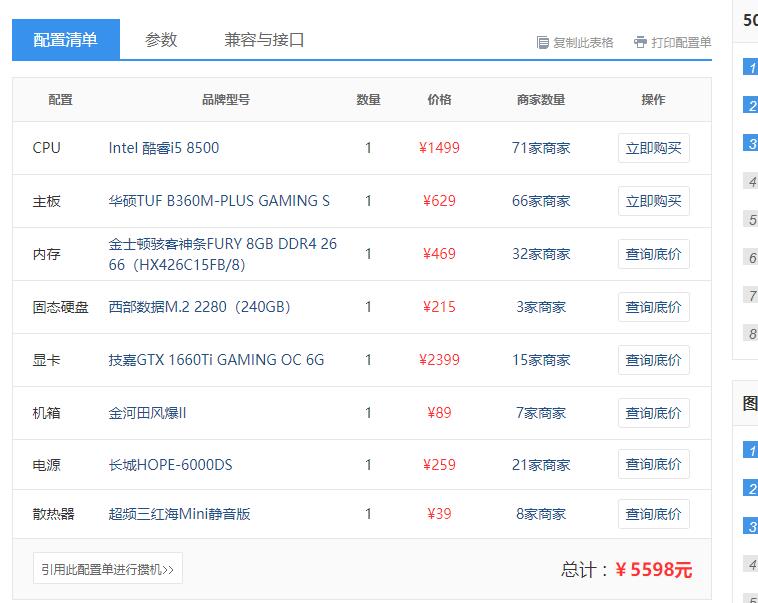The image size is (758, 603).
Task: Click the 显卡 category label
Action: (46, 360)
